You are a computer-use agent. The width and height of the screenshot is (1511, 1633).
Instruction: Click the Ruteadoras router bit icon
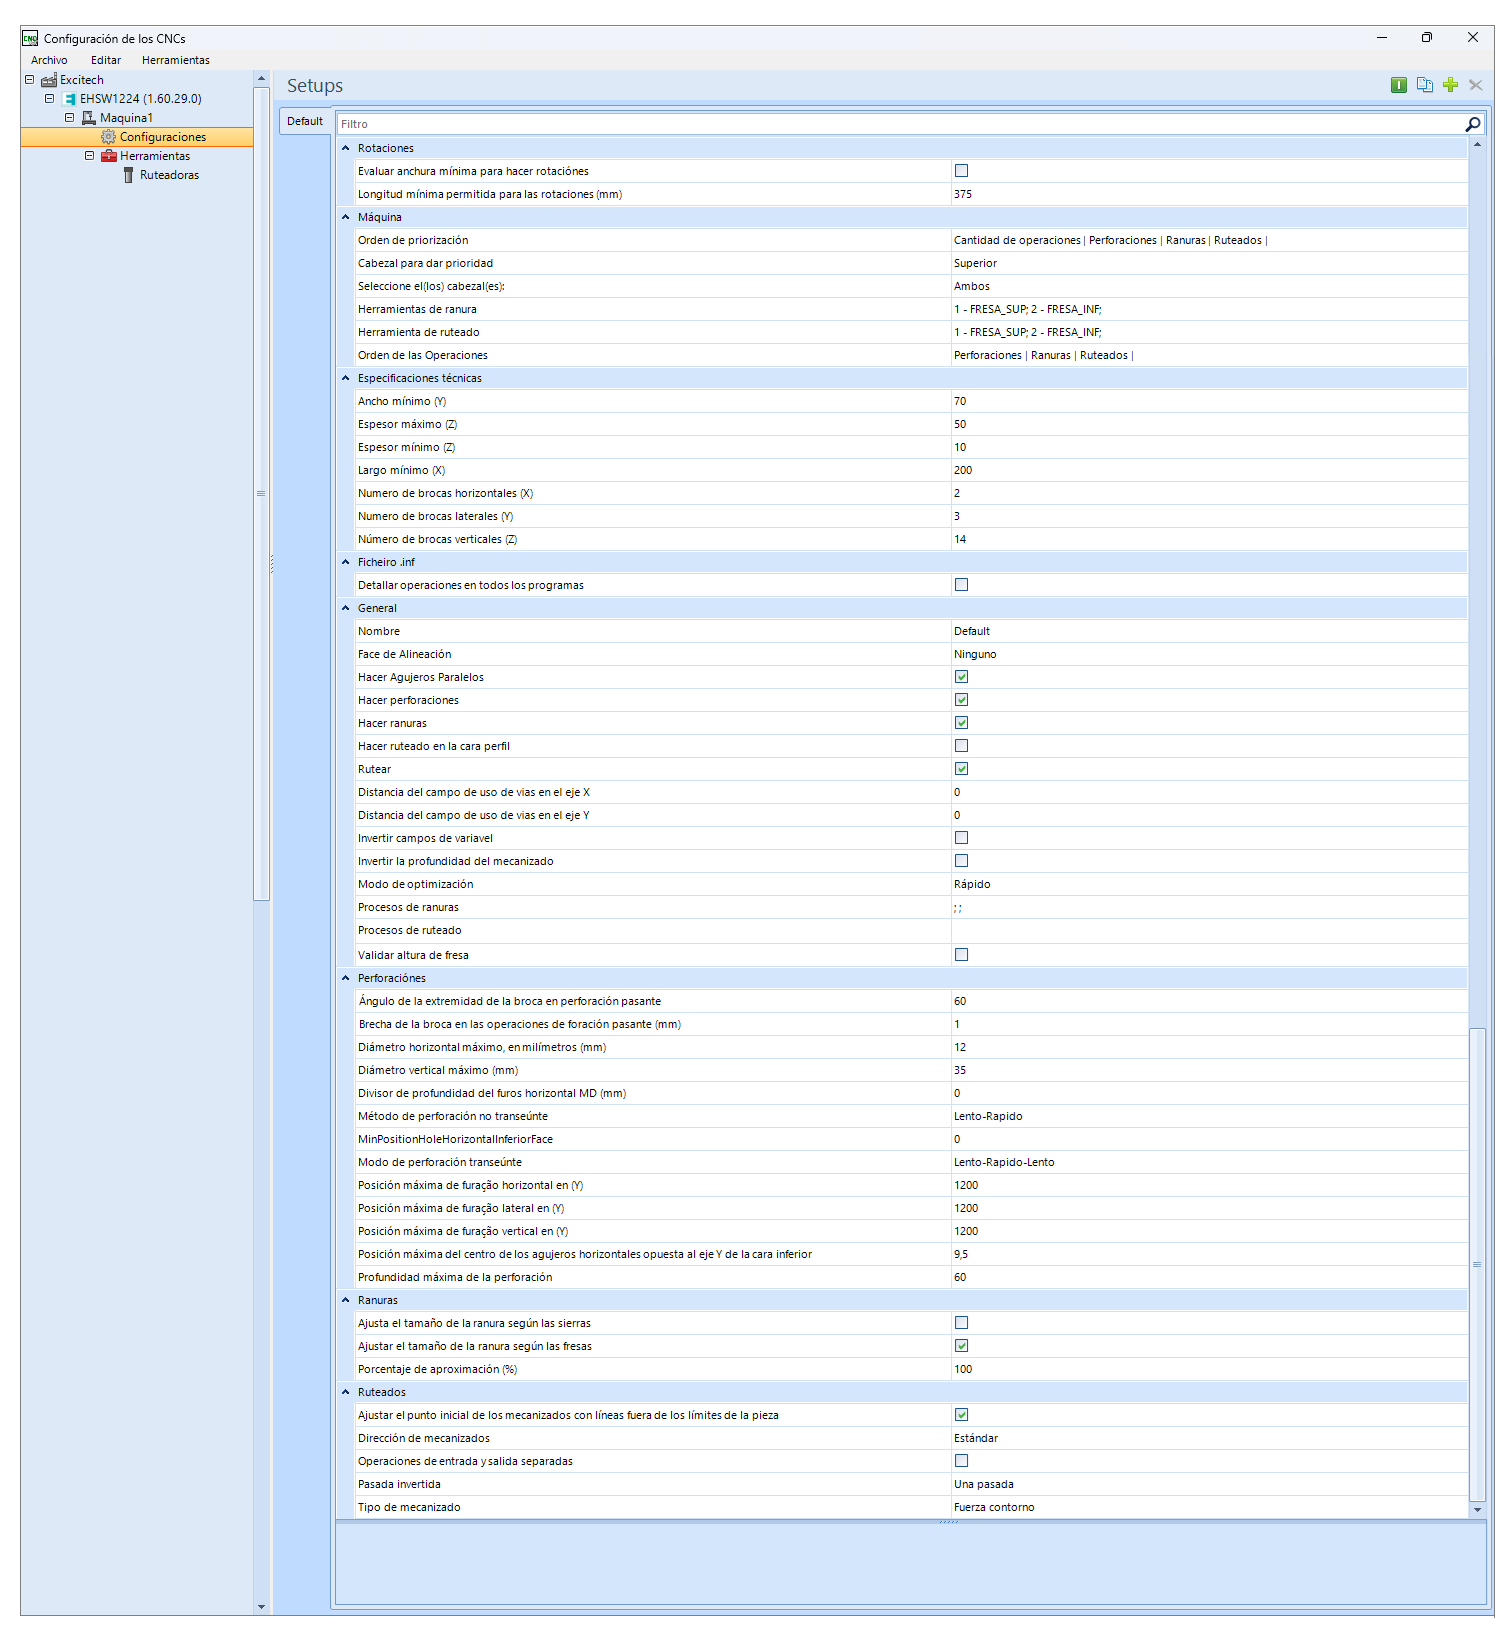tap(129, 175)
